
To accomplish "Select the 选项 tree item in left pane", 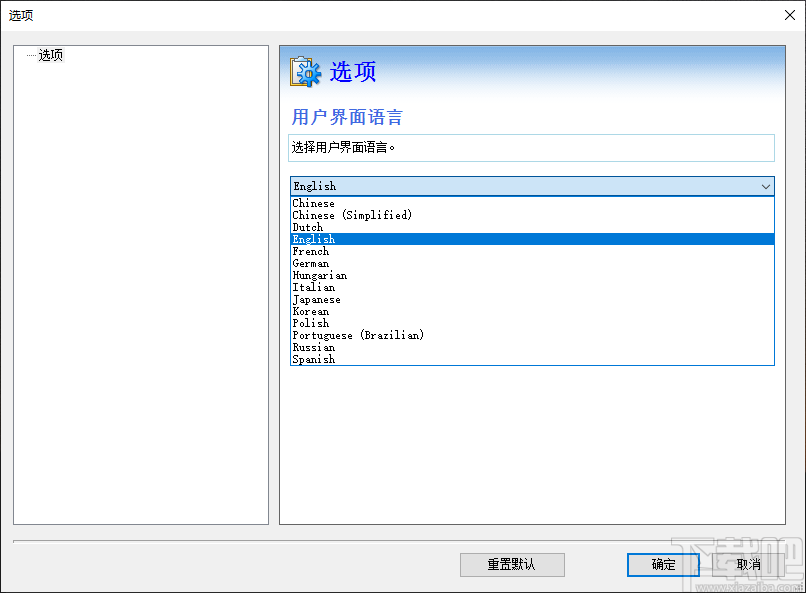I will tap(50, 55).
